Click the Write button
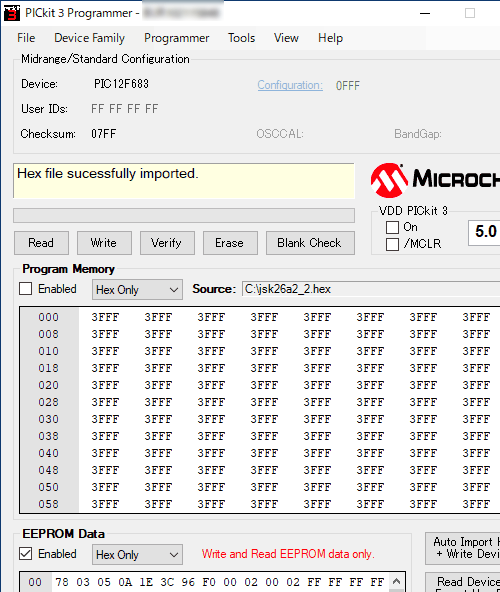500x592 pixels. coord(104,243)
